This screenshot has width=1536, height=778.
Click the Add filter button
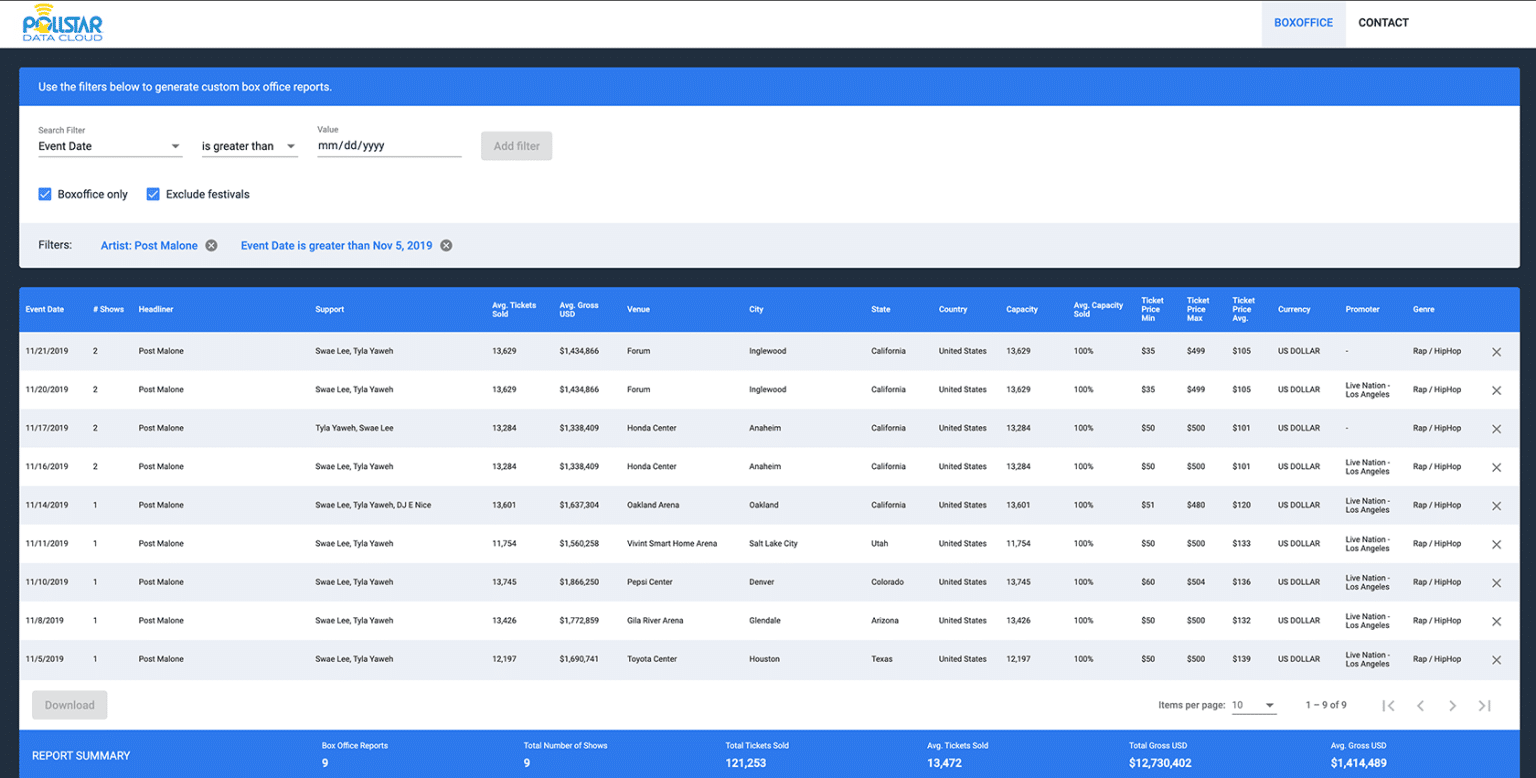(x=516, y=146)
